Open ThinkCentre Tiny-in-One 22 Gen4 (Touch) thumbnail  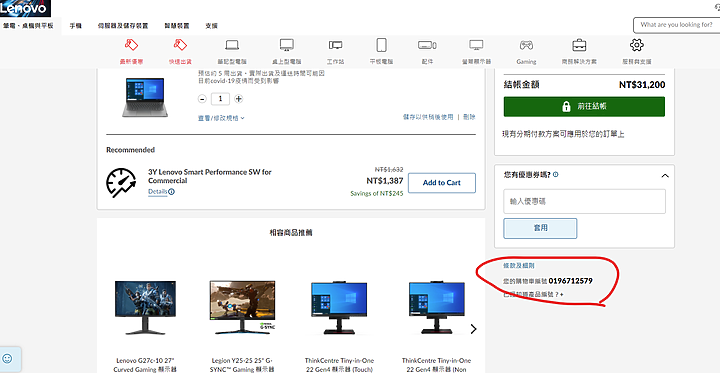pos(339,307)
